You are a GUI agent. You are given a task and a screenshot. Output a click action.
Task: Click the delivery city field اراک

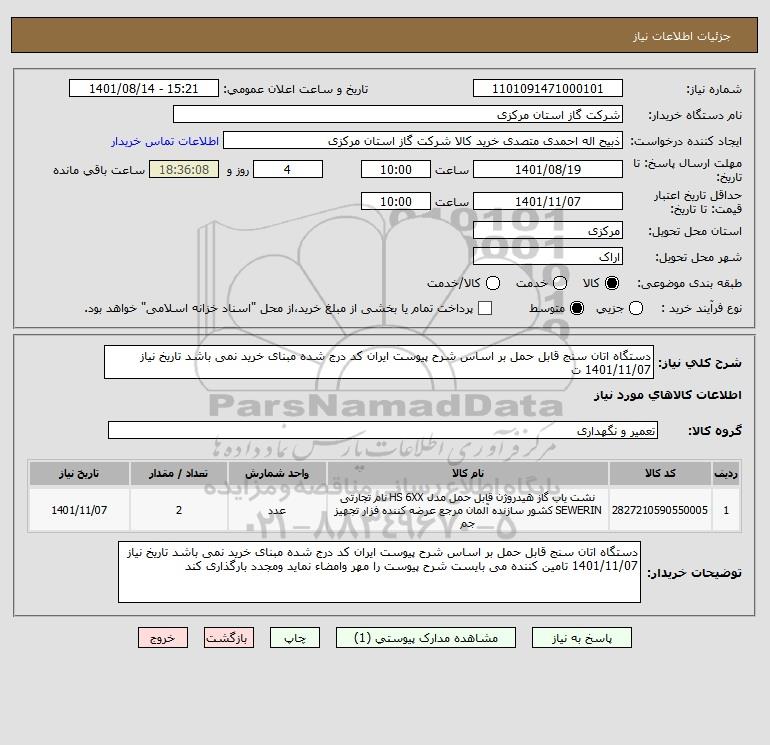(x=548, y=257)
